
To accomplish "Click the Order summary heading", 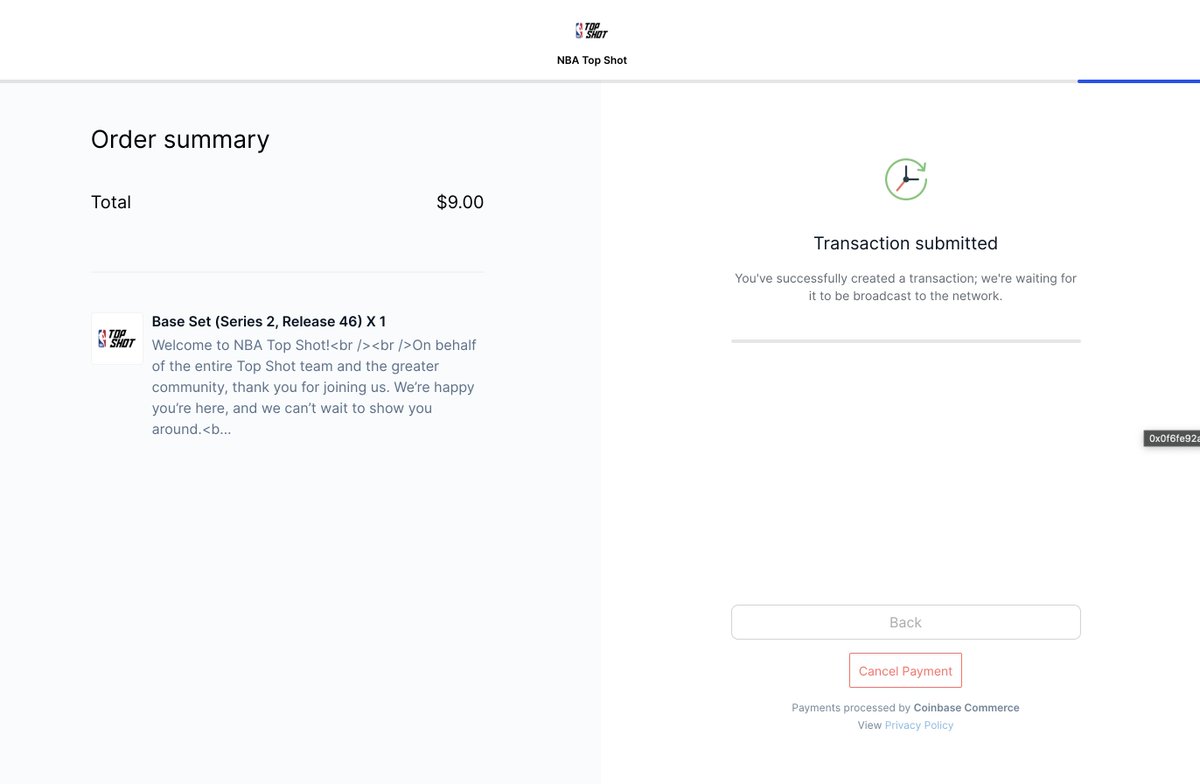I will click(x=180, y=139).
